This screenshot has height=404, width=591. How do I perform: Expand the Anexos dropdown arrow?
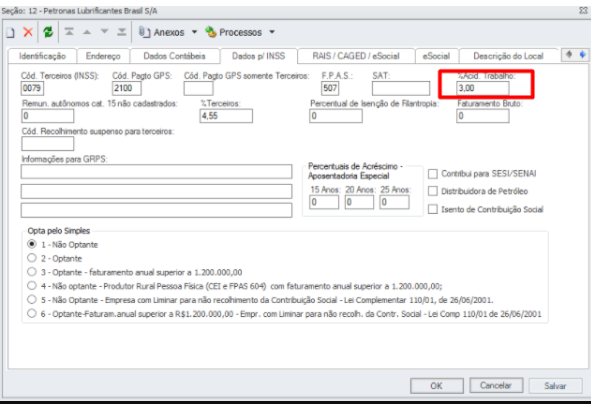194,32
